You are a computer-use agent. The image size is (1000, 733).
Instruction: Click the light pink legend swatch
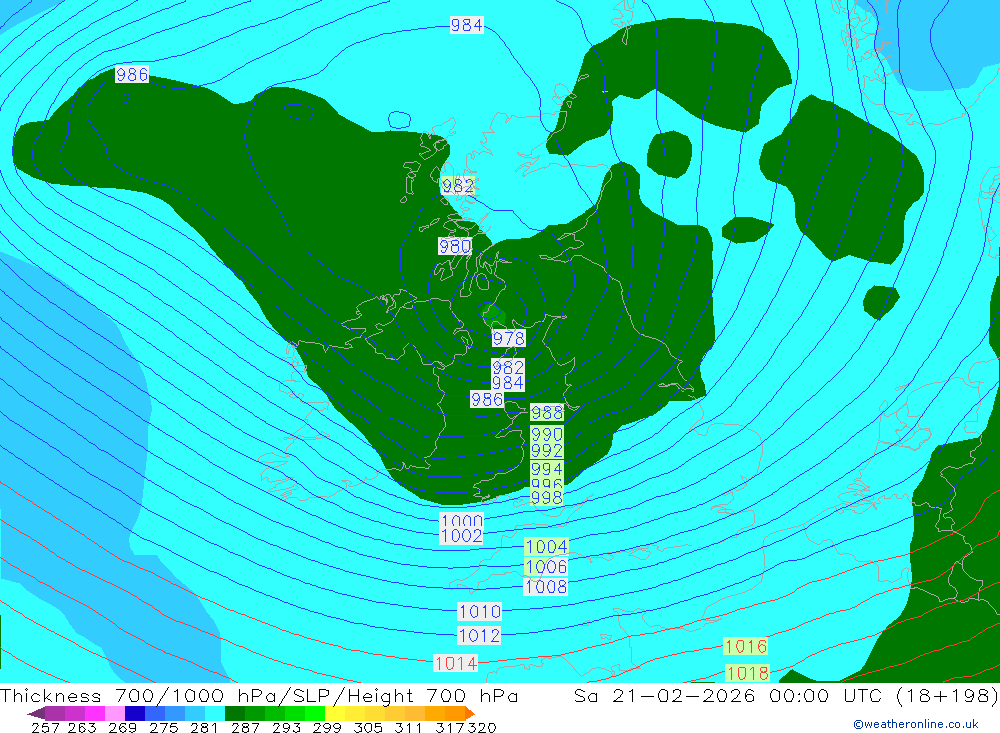[115, 713]
